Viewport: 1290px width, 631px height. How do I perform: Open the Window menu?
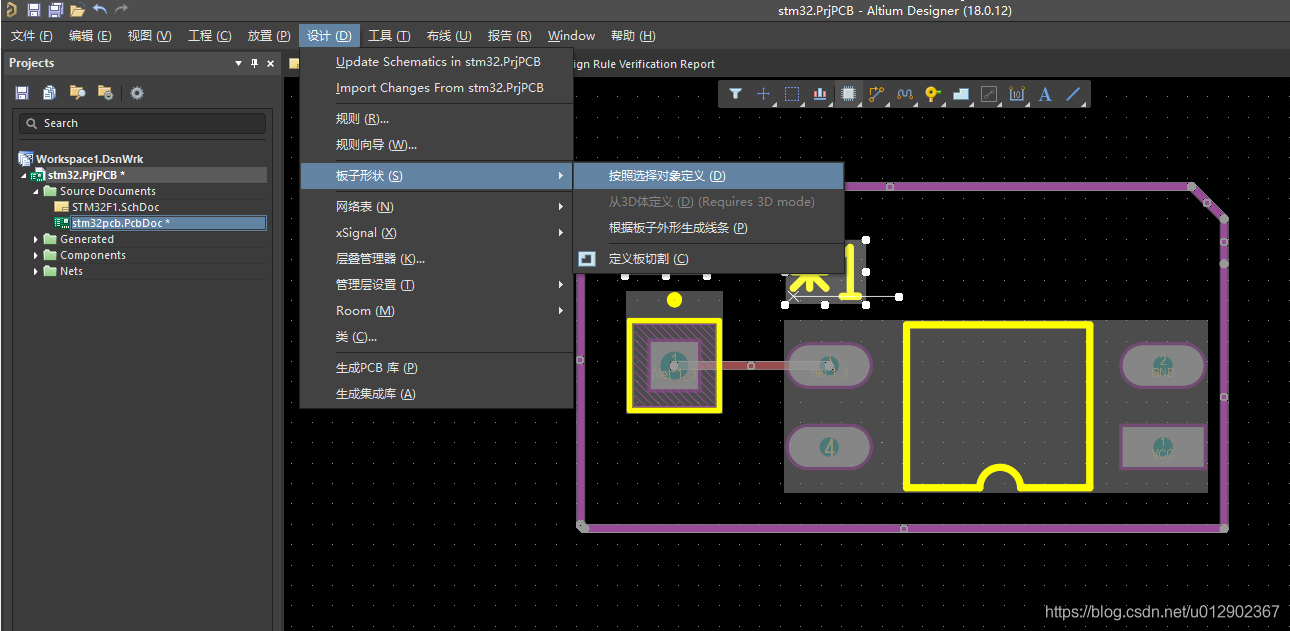(x=571, y=36)
